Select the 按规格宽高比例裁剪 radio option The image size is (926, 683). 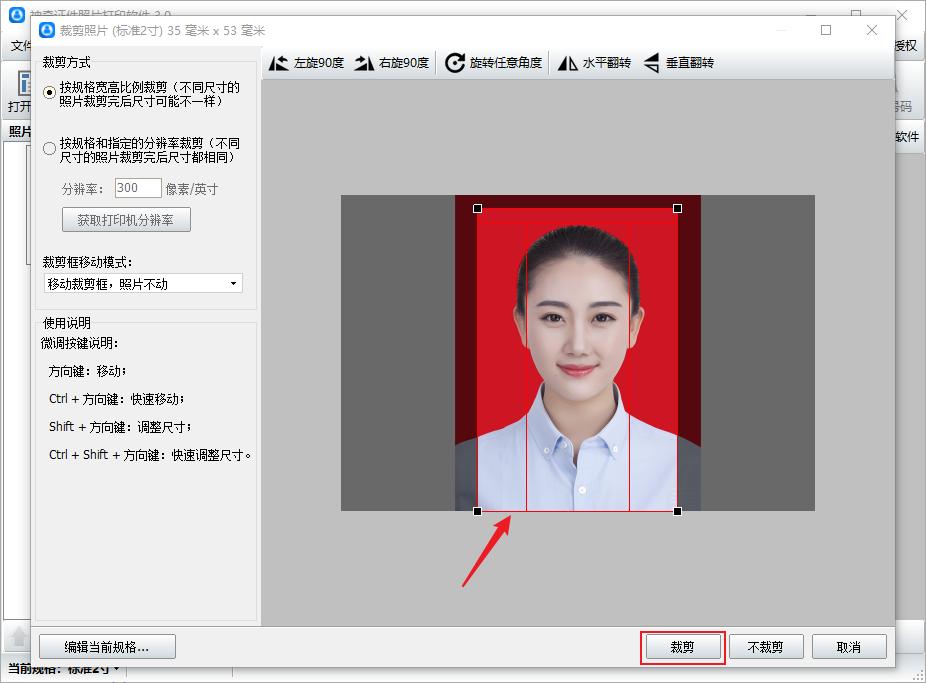(48, 91)
